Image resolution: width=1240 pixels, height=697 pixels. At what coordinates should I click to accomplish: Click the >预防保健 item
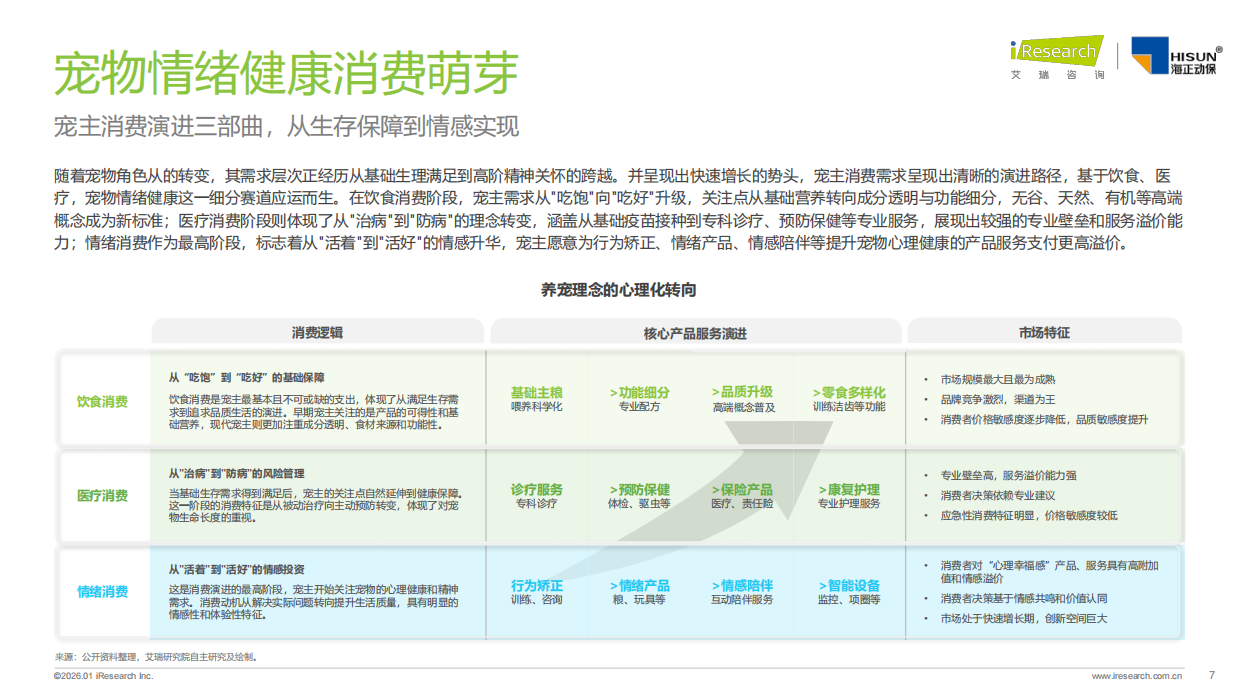coord(640,489)
